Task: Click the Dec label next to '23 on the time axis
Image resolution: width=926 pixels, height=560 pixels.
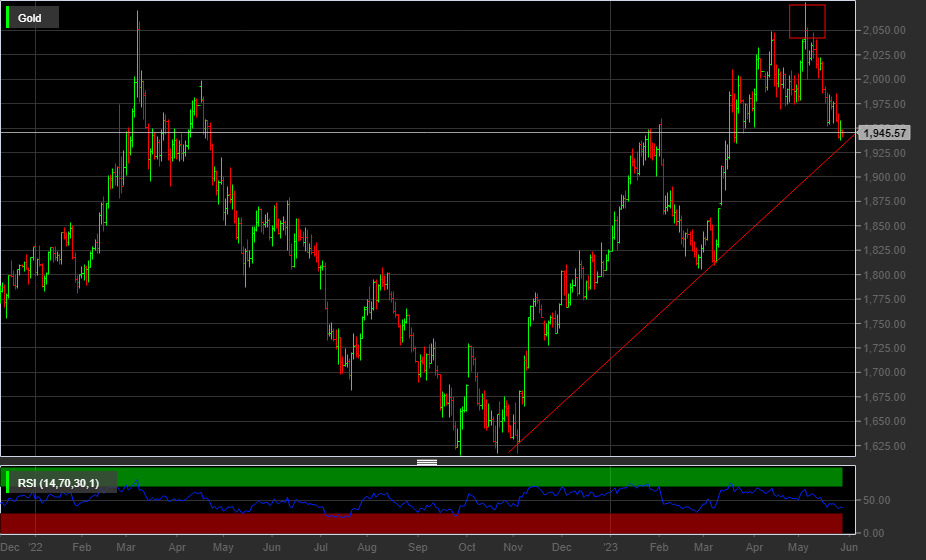Action: point(561,548)
